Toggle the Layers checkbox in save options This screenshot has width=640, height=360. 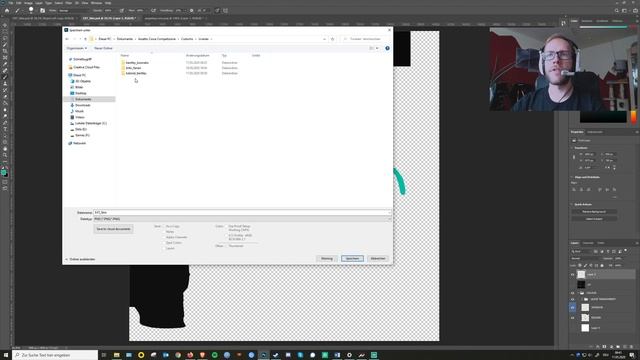[x=164, y=248]
